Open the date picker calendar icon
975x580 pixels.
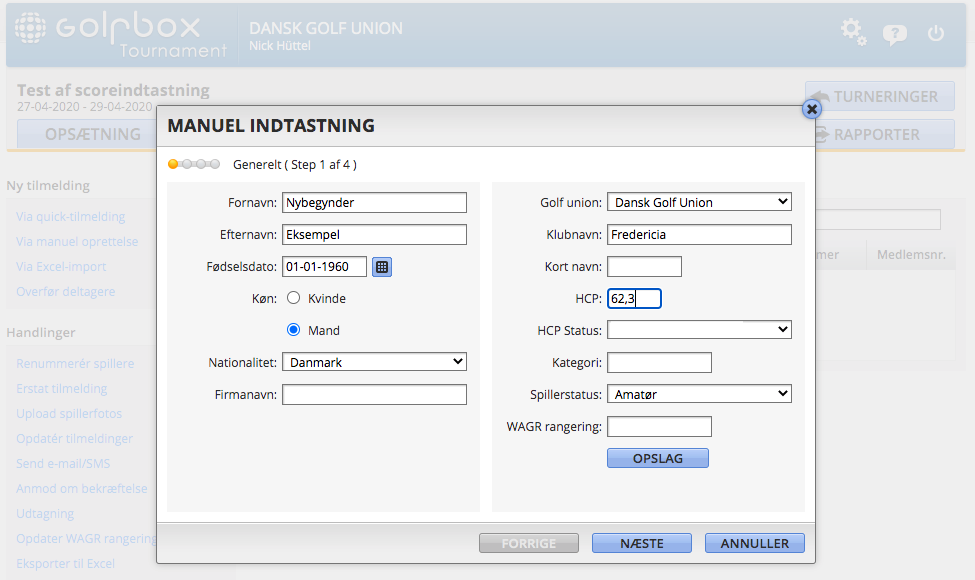point(382,267)
